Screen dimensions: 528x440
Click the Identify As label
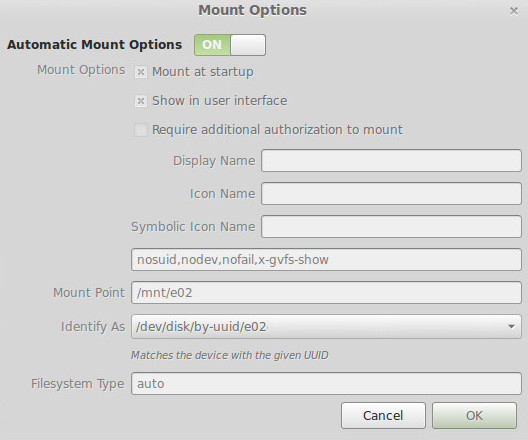point(93,327)
